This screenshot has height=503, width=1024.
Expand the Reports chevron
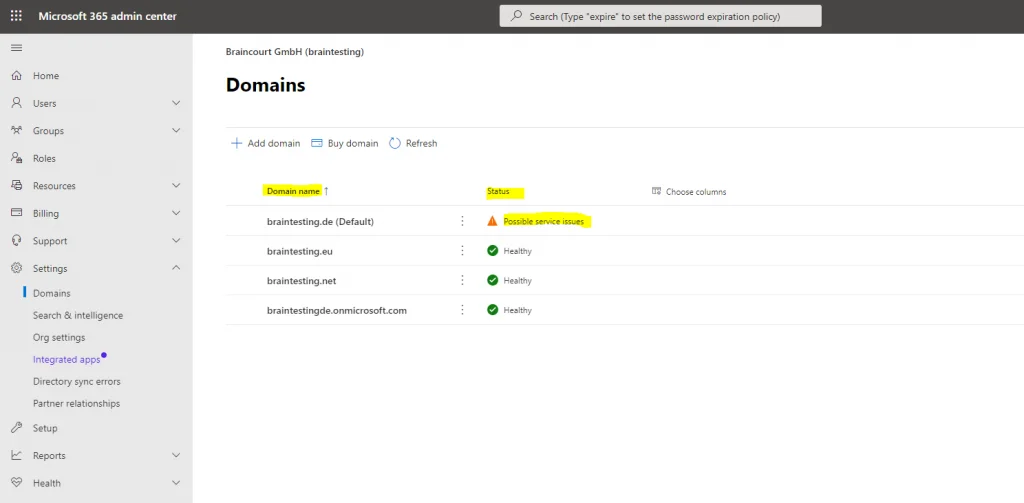tap(176, 455)
